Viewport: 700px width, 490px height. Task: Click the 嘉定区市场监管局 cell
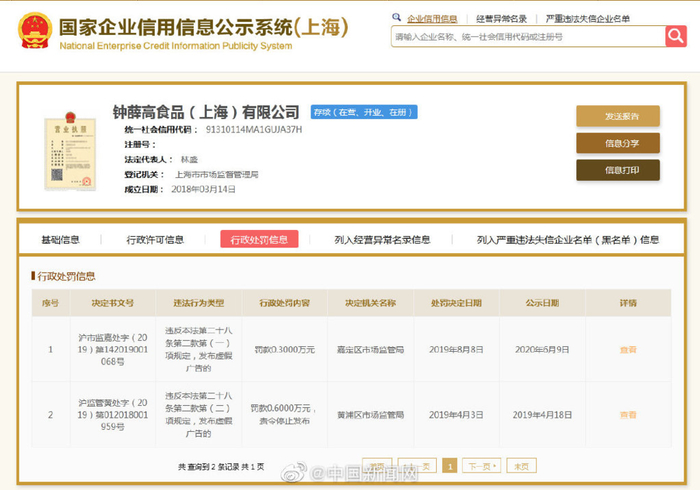point(371,350)
